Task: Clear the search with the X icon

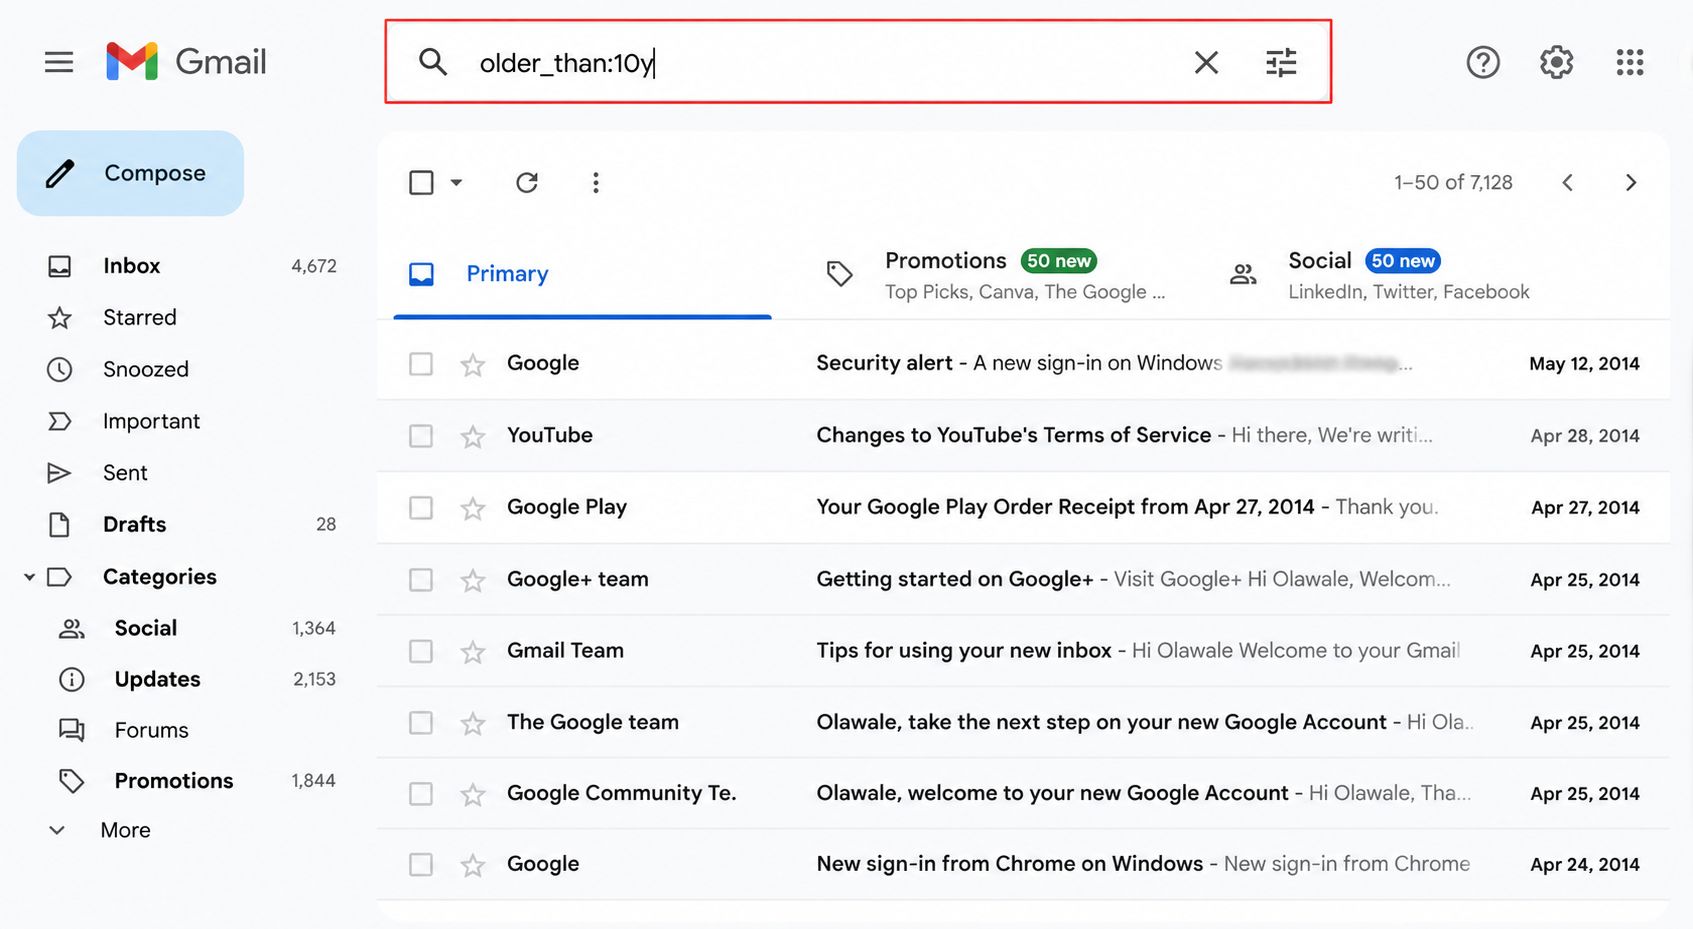Action: (1206, 62)
